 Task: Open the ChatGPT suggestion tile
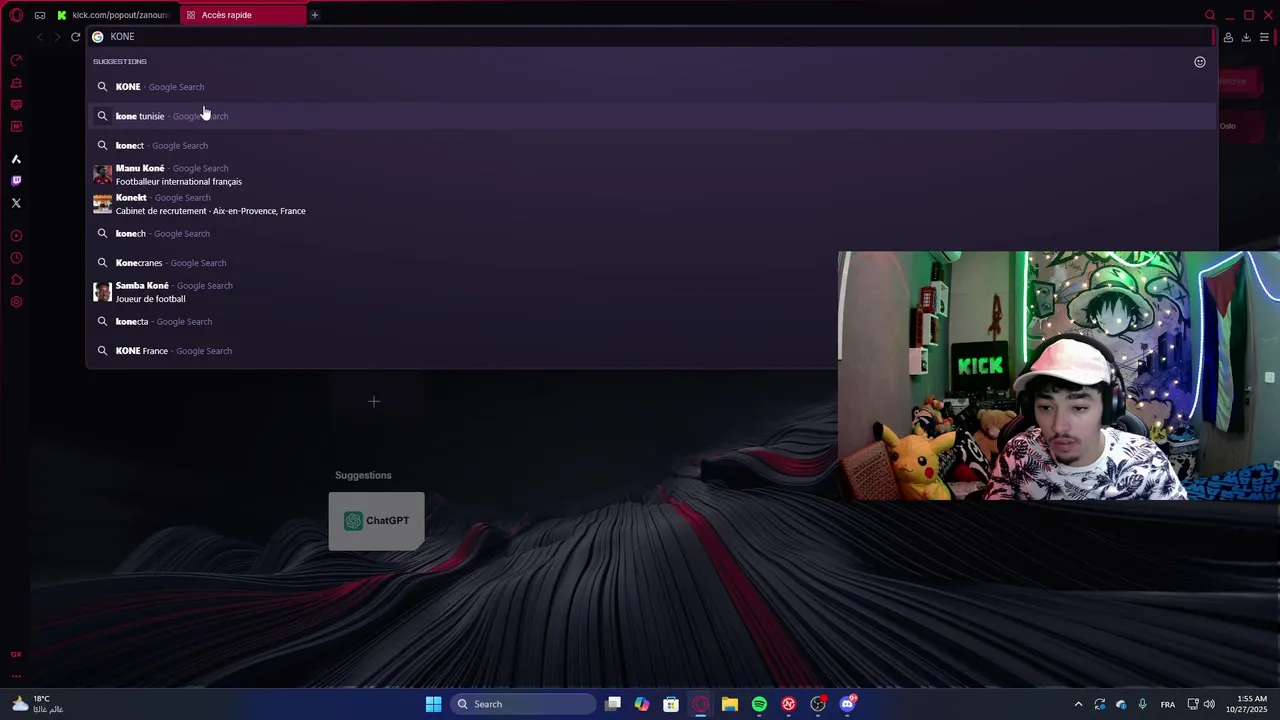point(376,521)
